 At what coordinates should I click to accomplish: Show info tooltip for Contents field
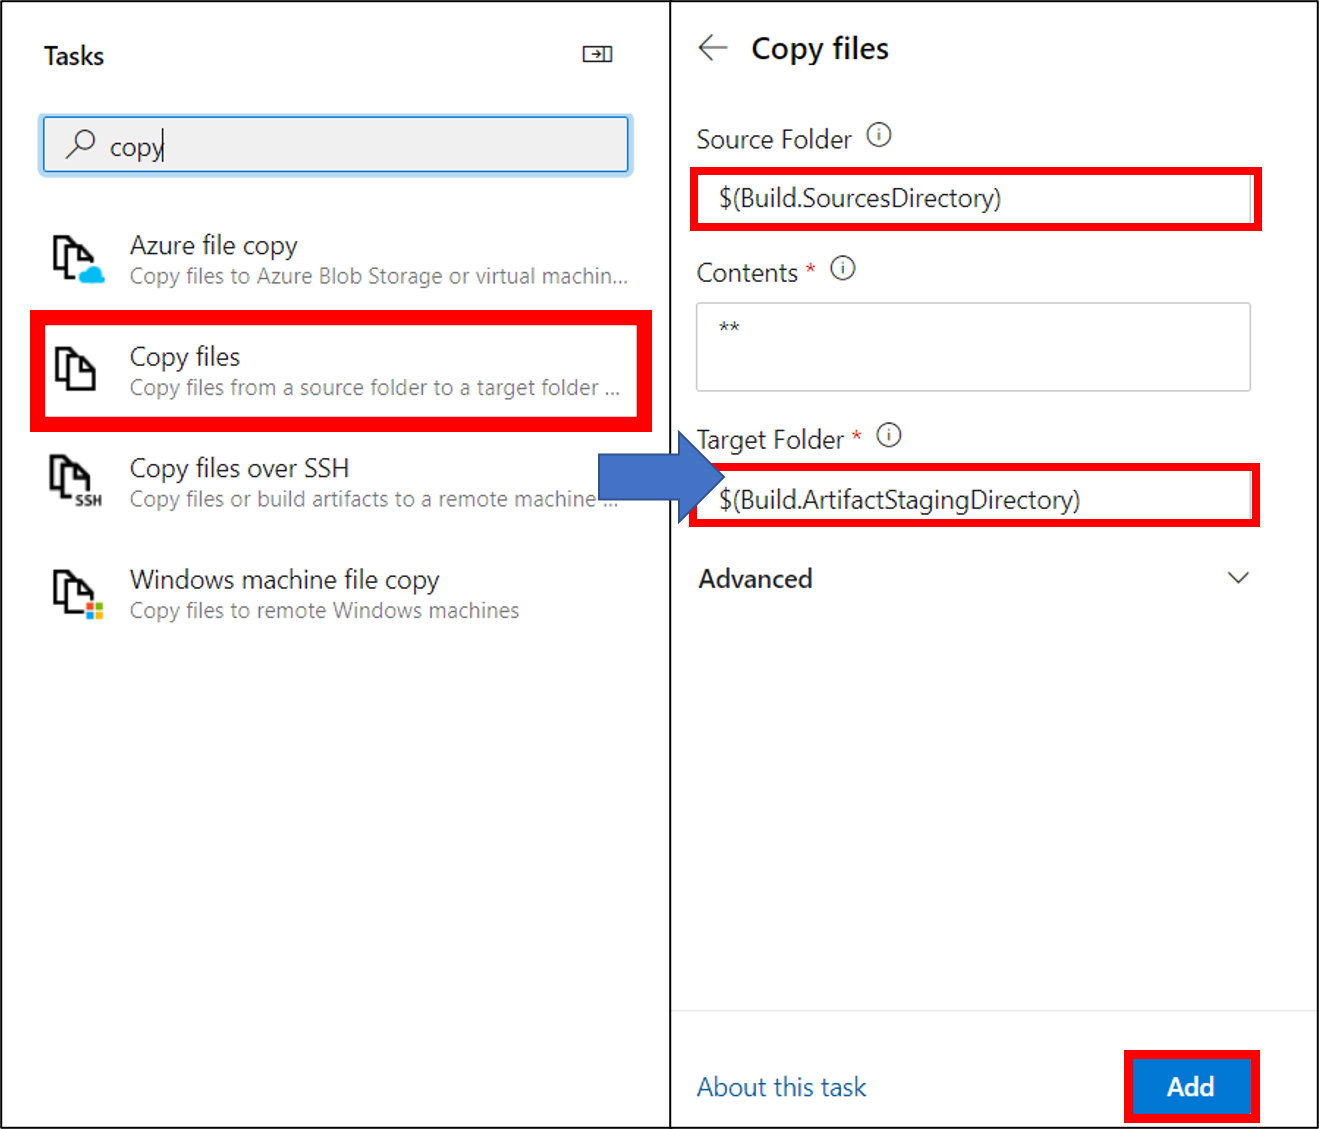click(x=843, y=269)
